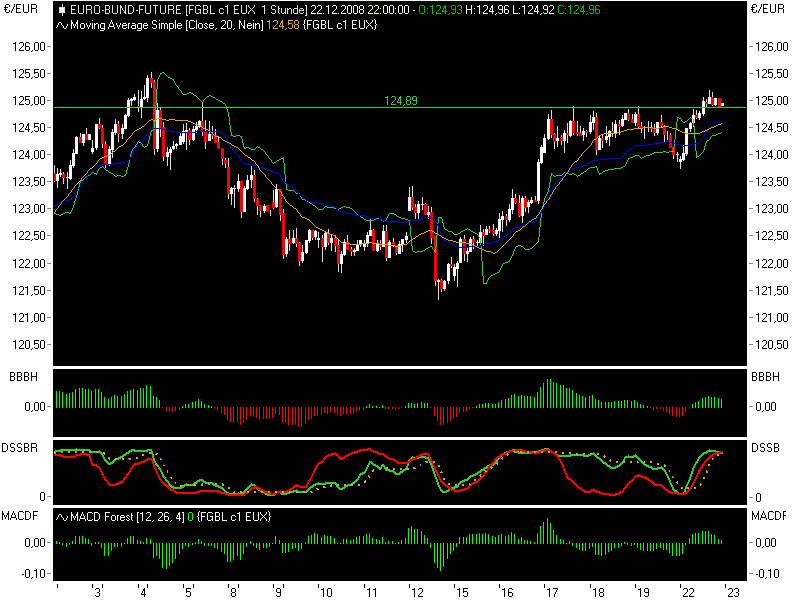Image resolution: width=800 pixels, height=600 pixels.
Task: Click -0,10 on the right MACDF axis
Action: coord(765,574)
